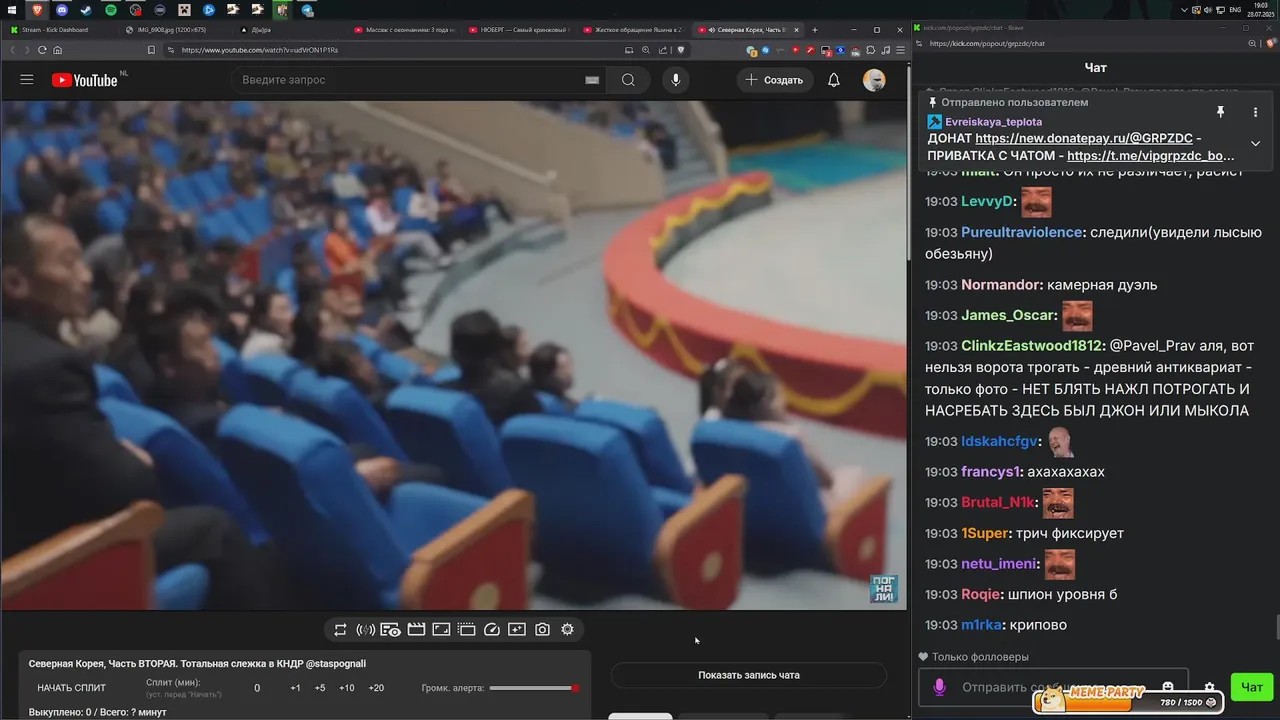Click the video player frame to pause
The width and height of the screenshot is (1280, 720).
coord(454,355)
